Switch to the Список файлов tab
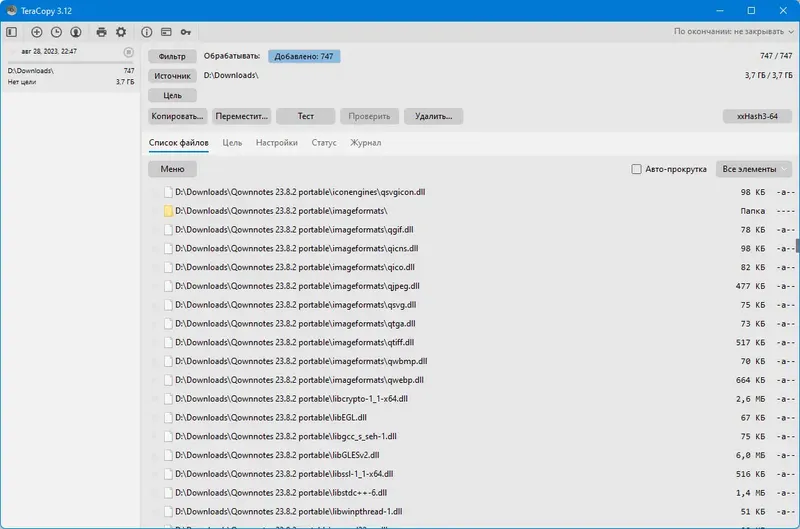Screen dimensions: 800x529 click(179, 143)
